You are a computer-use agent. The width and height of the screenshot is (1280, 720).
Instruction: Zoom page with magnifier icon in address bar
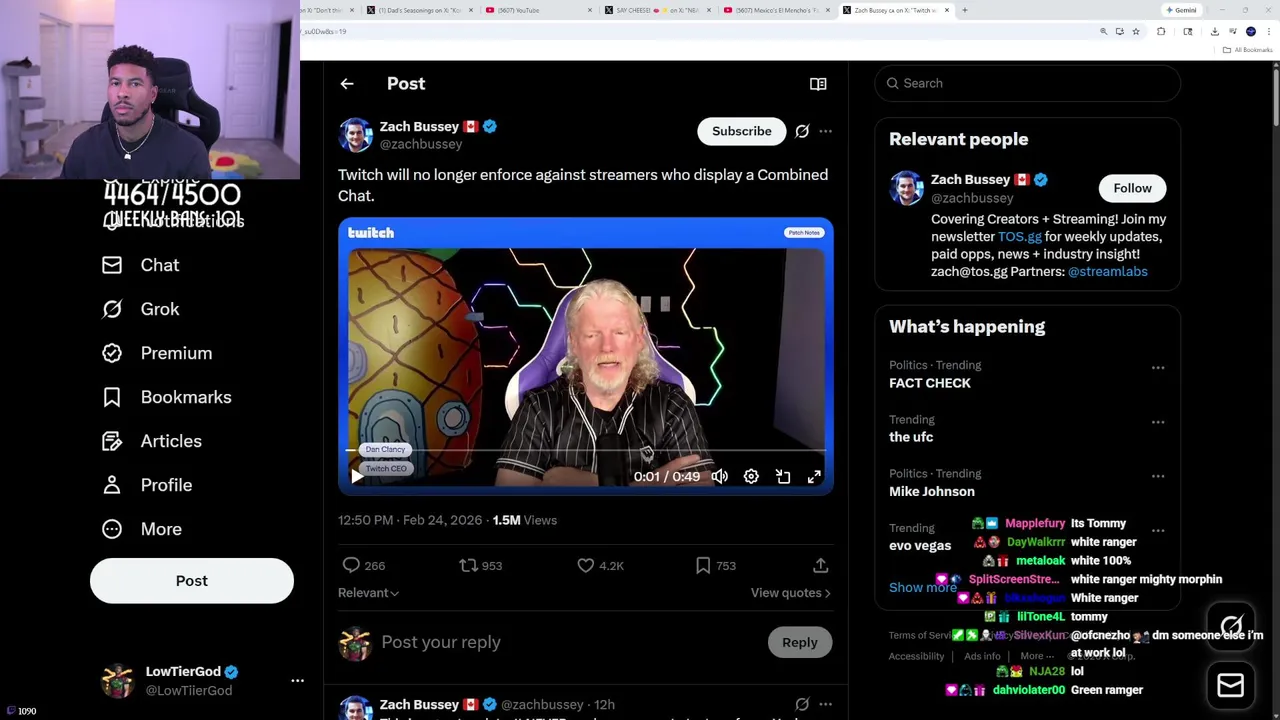click(1103, 31)
